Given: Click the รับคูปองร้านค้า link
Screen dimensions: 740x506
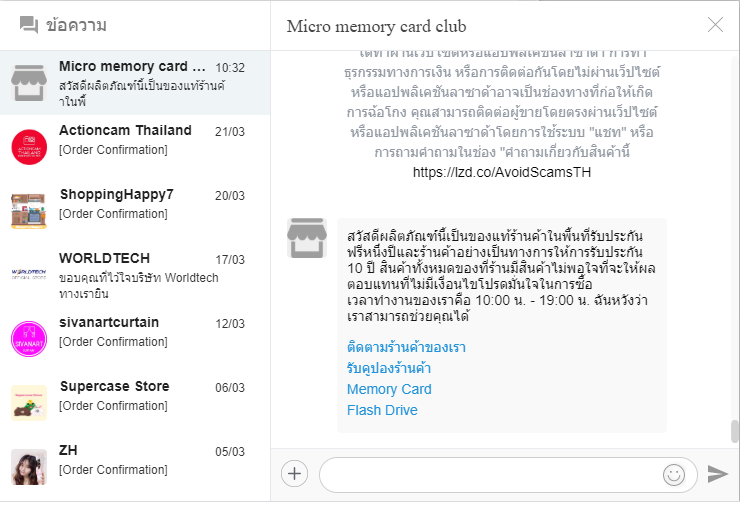Looking at the screenshot, I should [388, 368].
